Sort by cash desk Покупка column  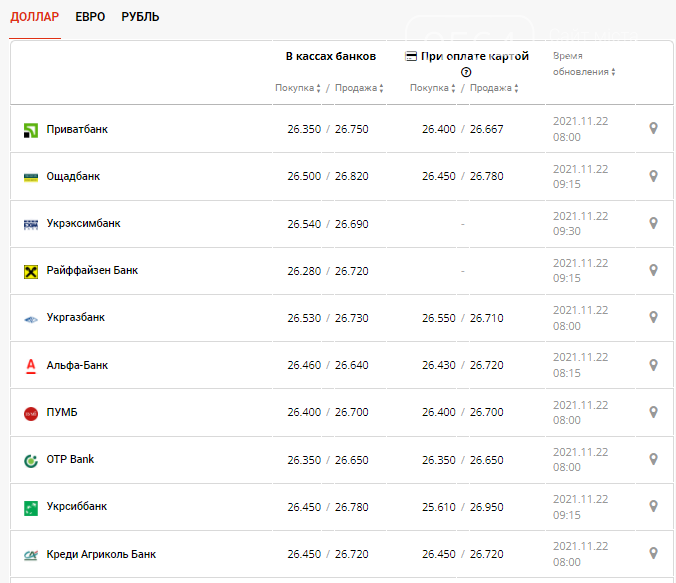click(x=298, y=88)
